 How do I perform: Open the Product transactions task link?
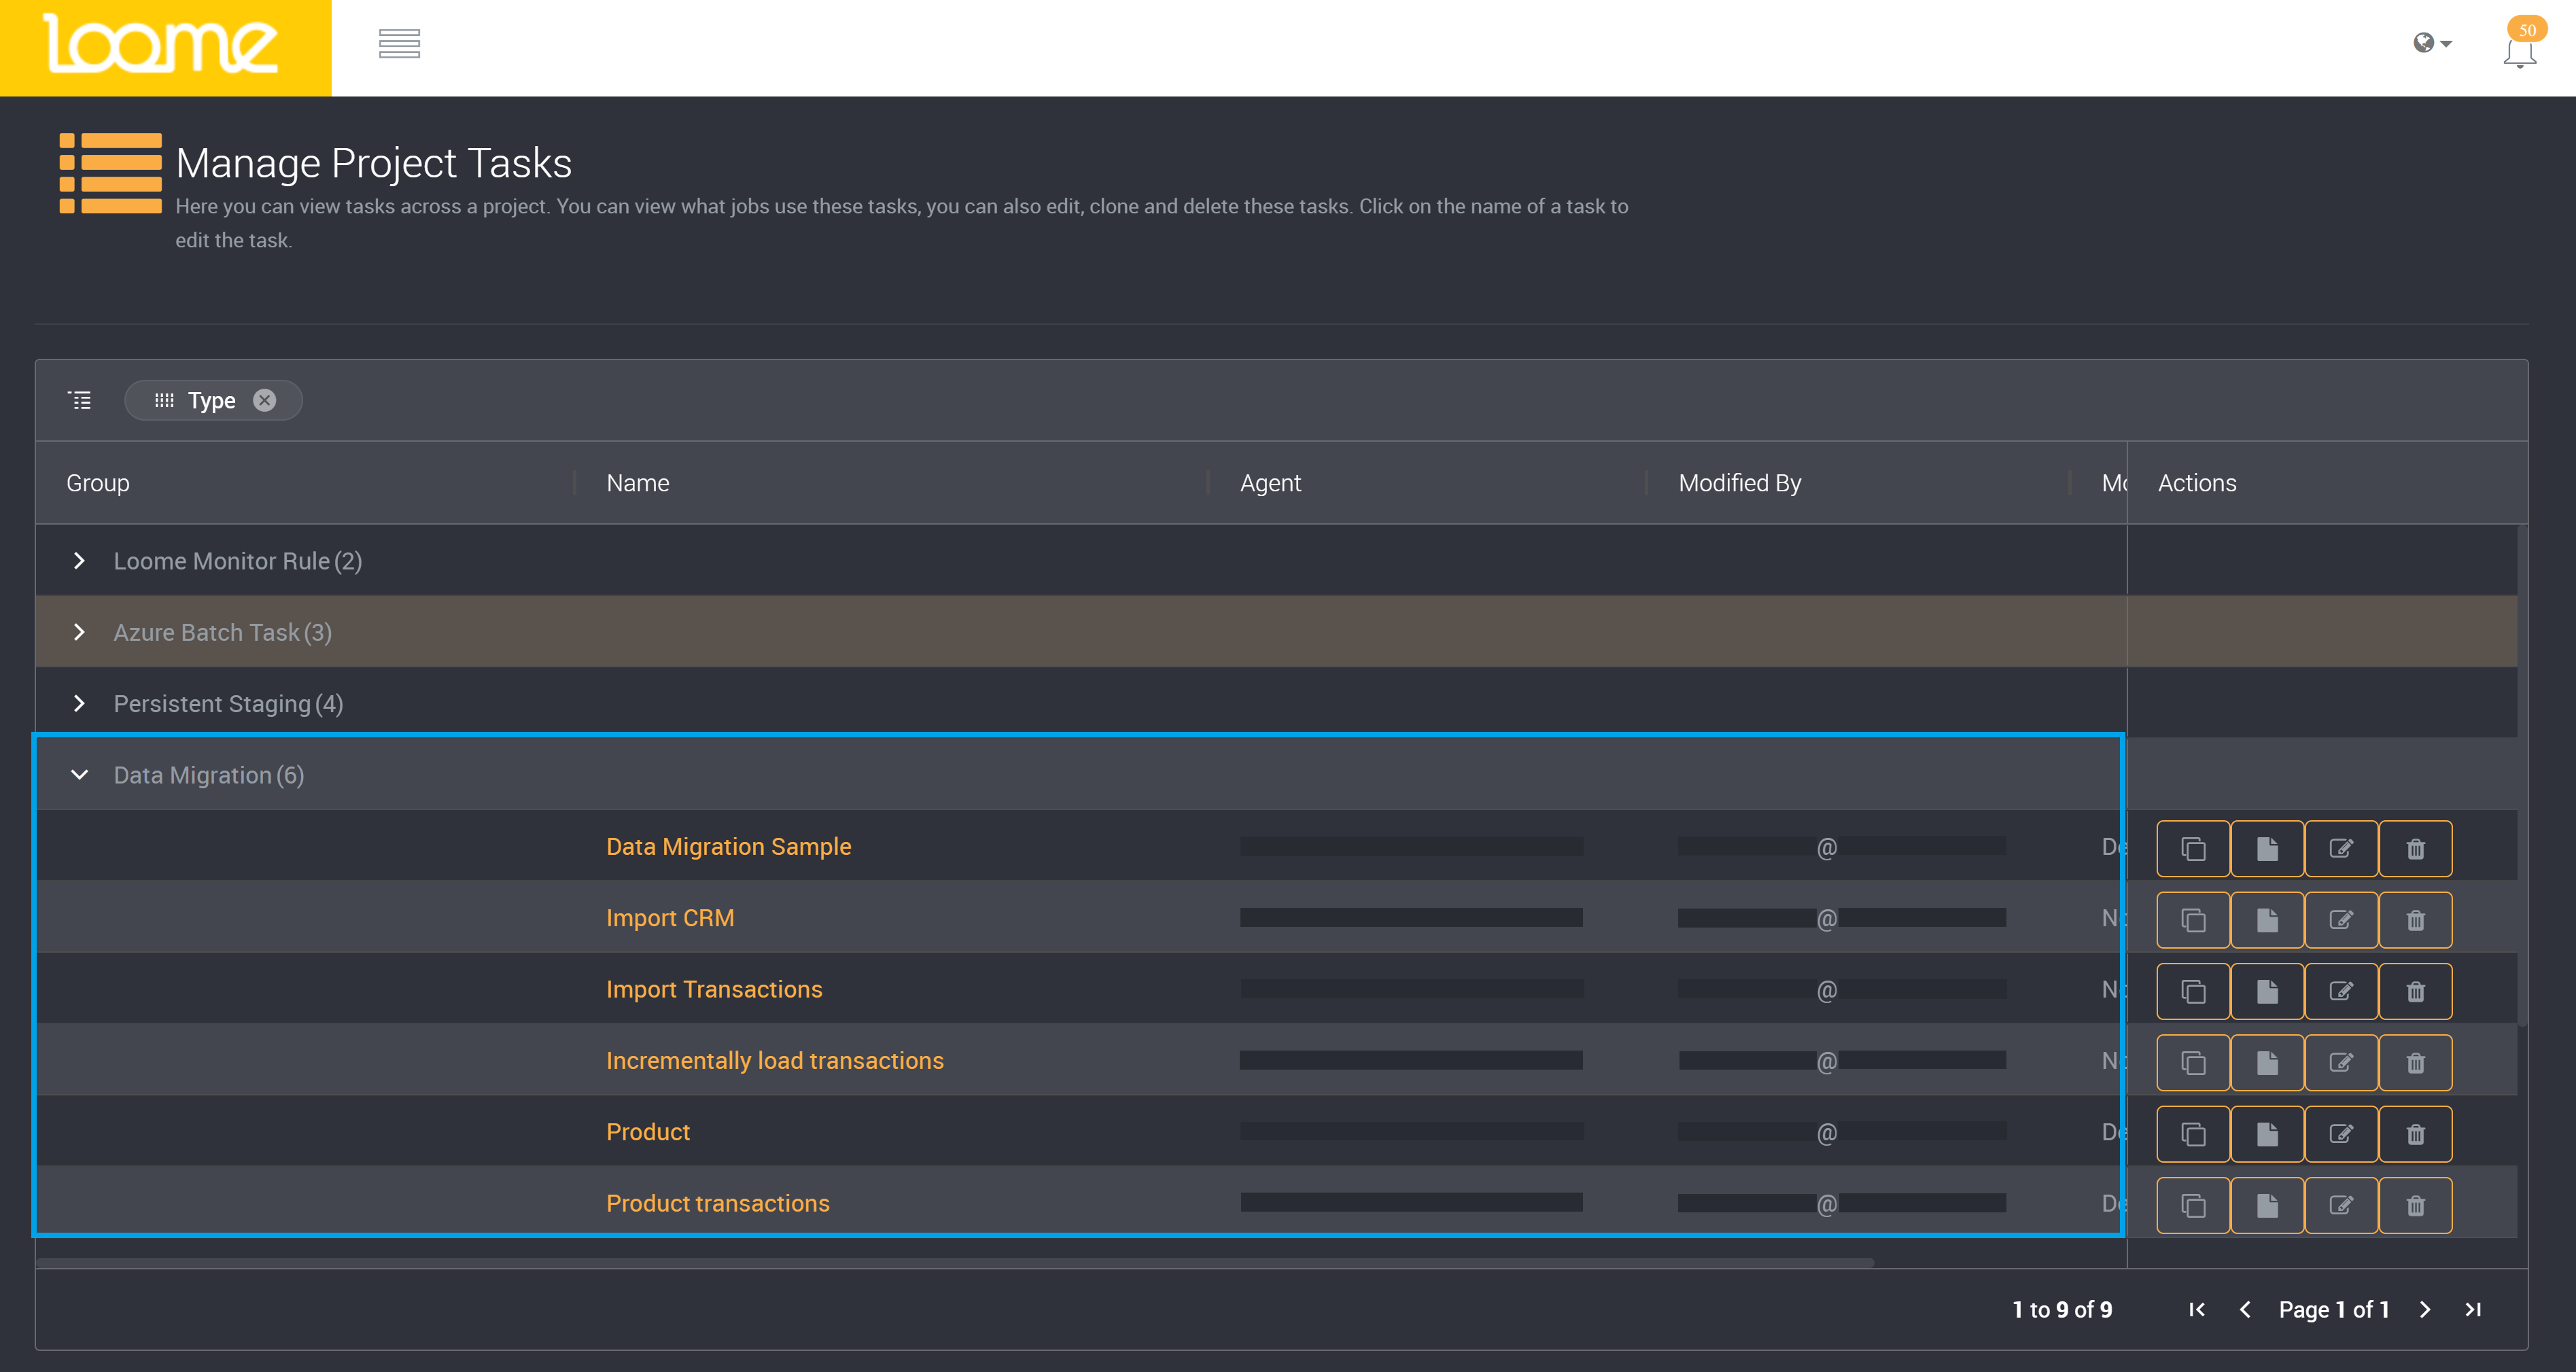(718, 1203)
